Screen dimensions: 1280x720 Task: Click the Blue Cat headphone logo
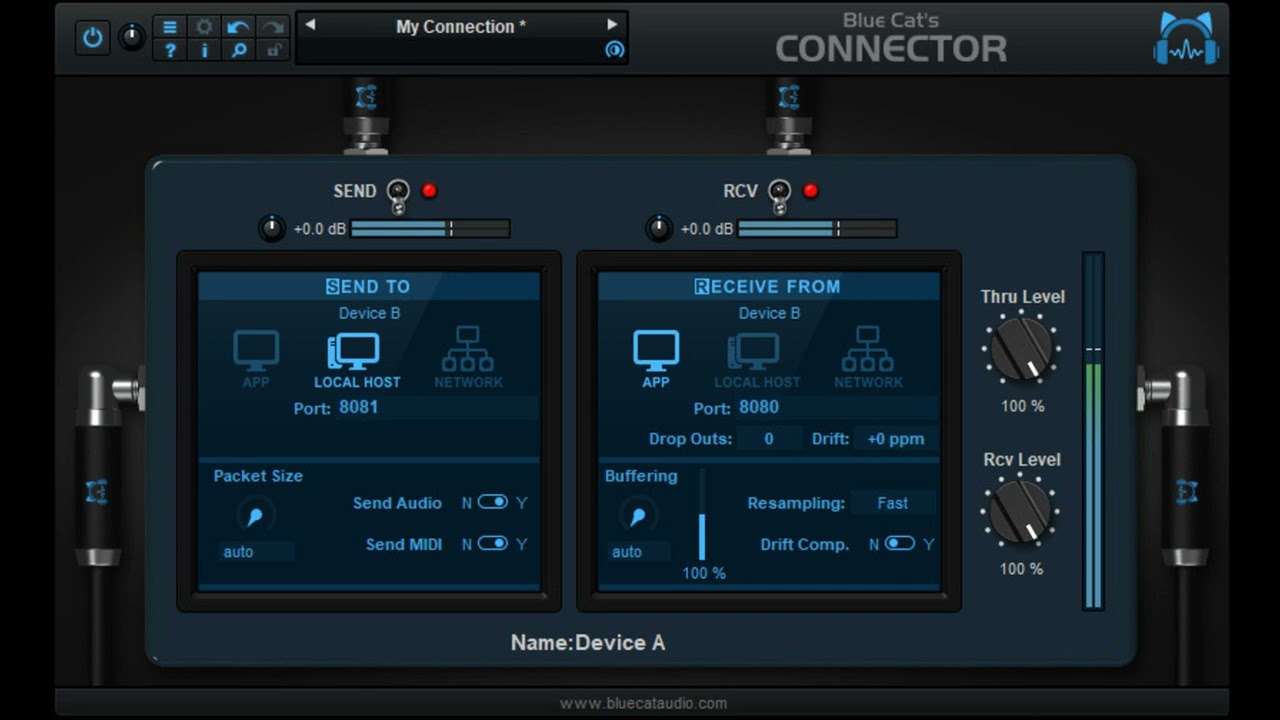pyautogui.click(x=1186, y=39)
